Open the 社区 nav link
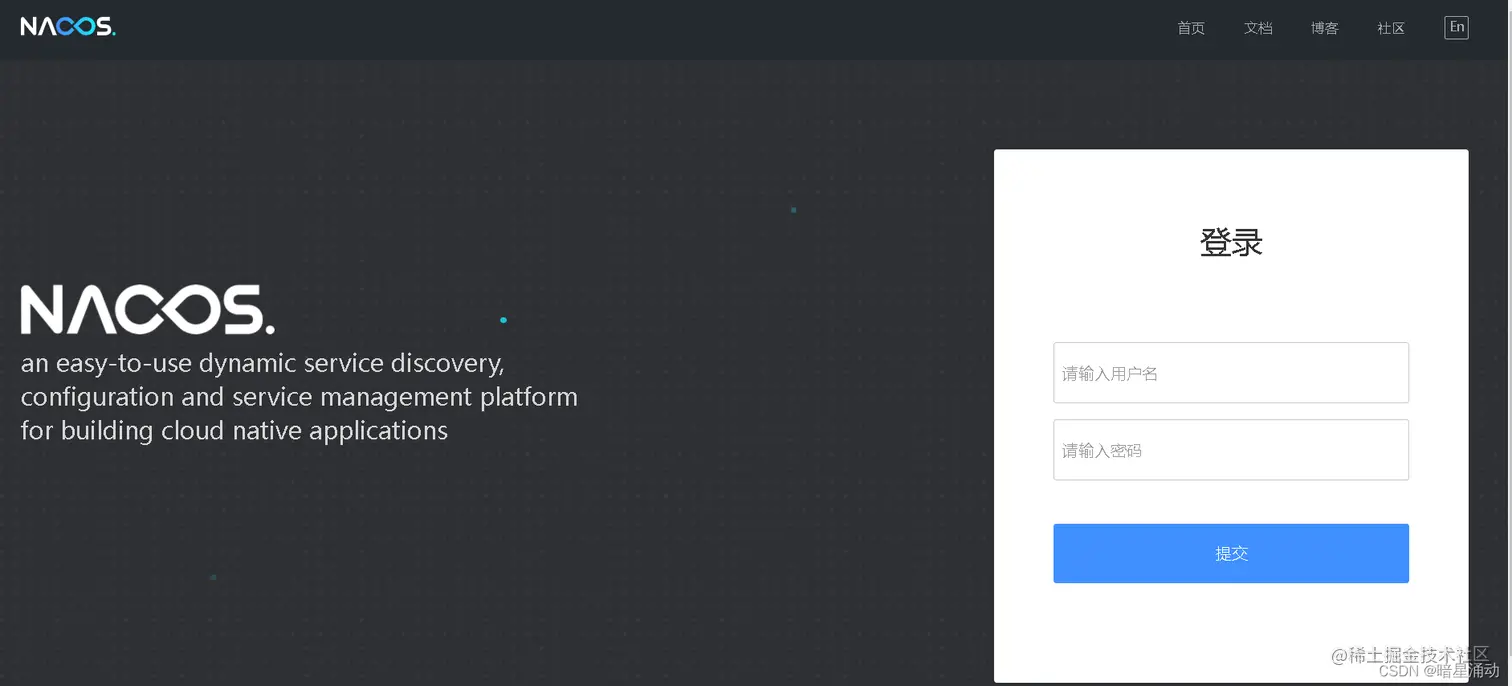 tap(1391, 28)
